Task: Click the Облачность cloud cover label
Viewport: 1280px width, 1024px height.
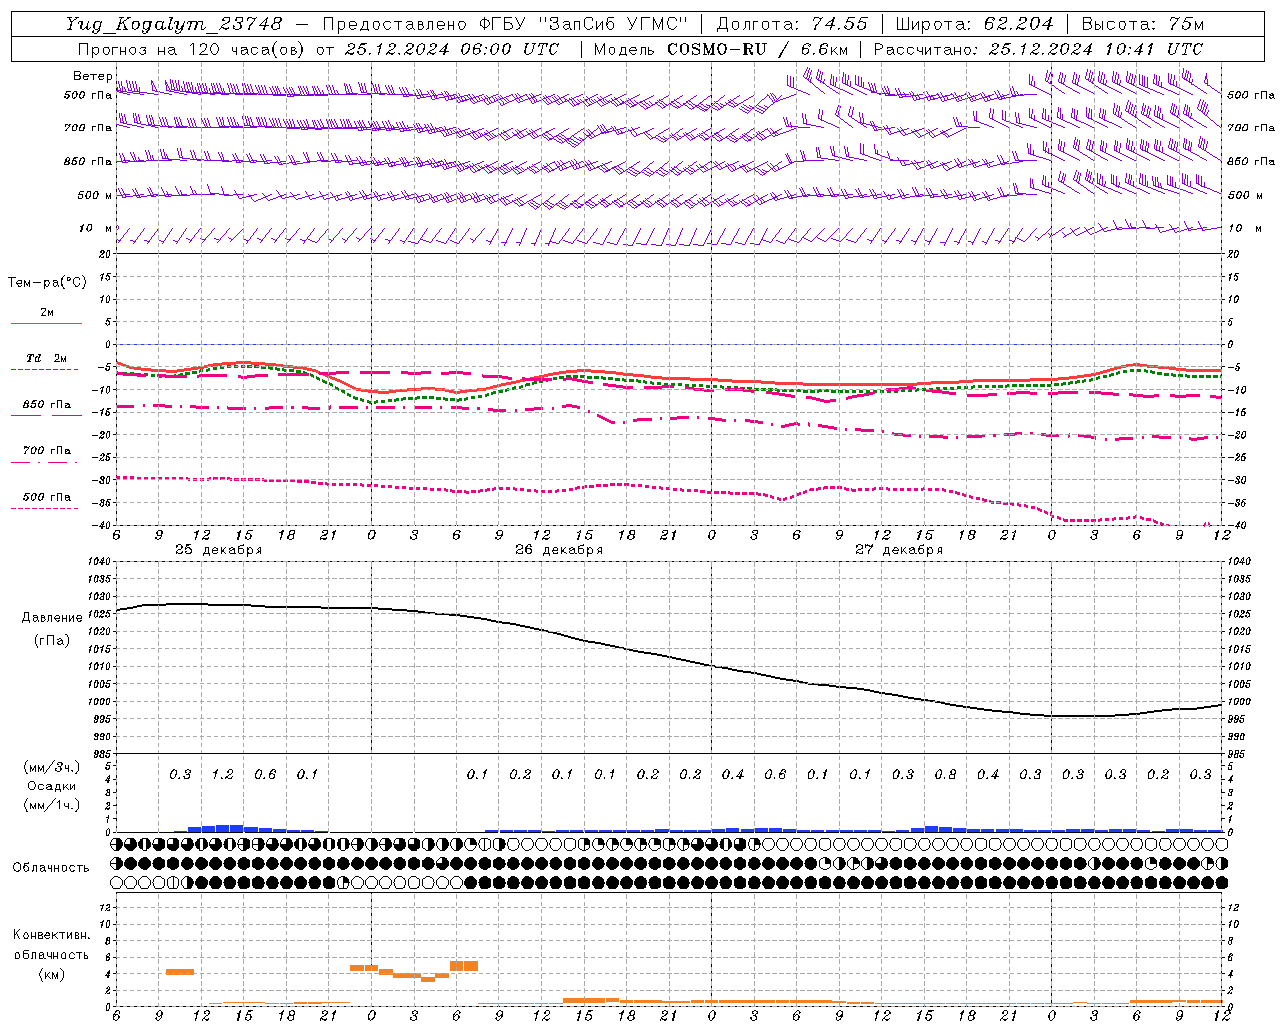Action: pos(50,868)
